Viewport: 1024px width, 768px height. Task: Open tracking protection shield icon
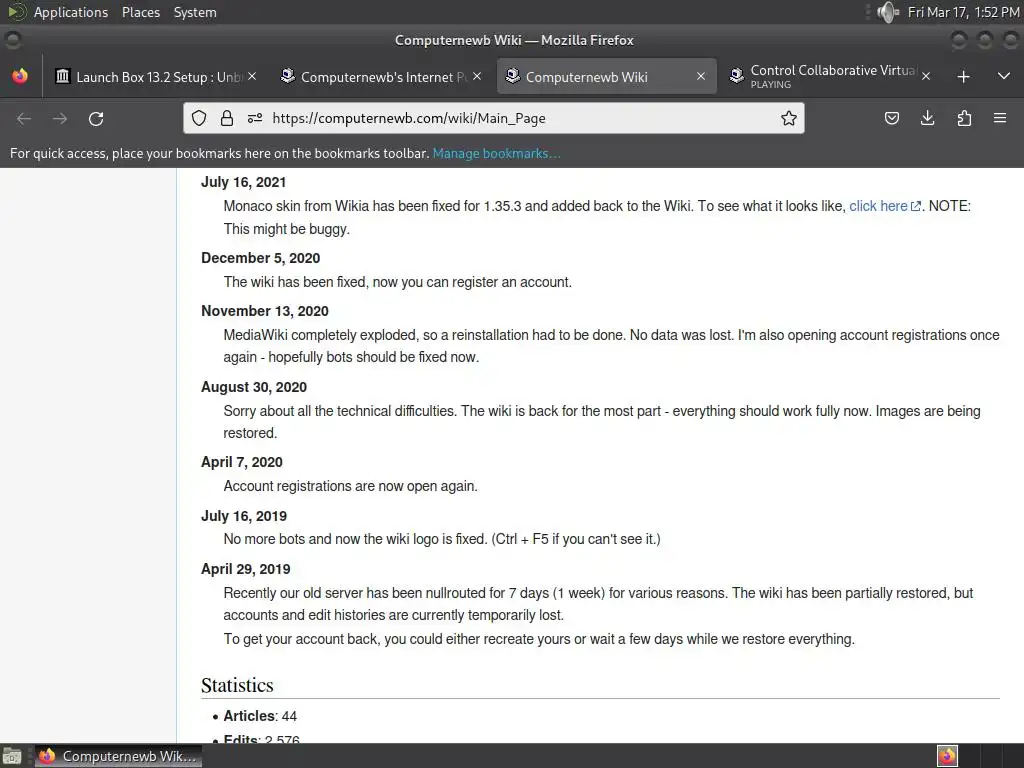click(199, 118)
